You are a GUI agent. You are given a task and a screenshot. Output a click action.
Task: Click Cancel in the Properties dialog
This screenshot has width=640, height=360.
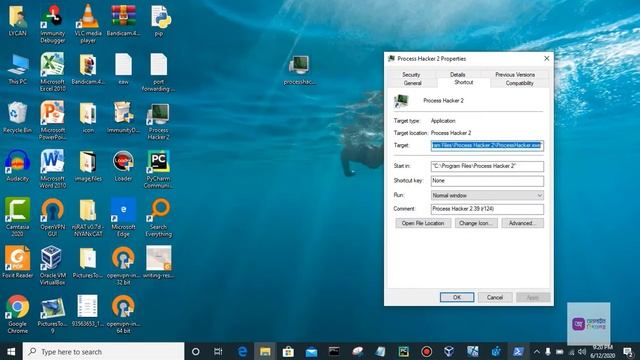[495, 298]
